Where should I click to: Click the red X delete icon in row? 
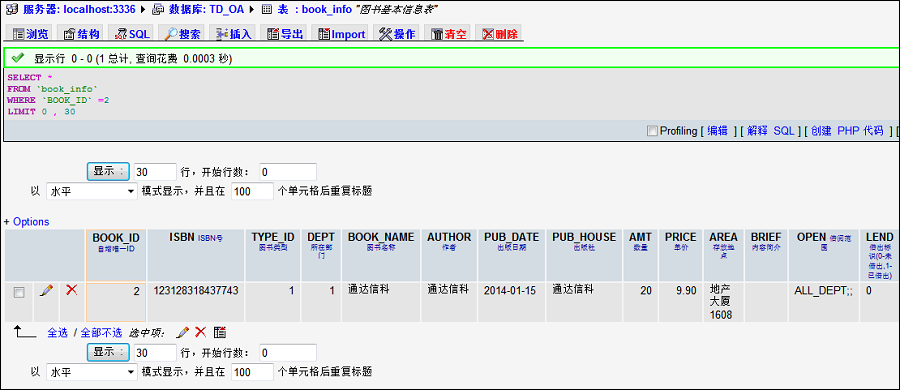(72, 291)
